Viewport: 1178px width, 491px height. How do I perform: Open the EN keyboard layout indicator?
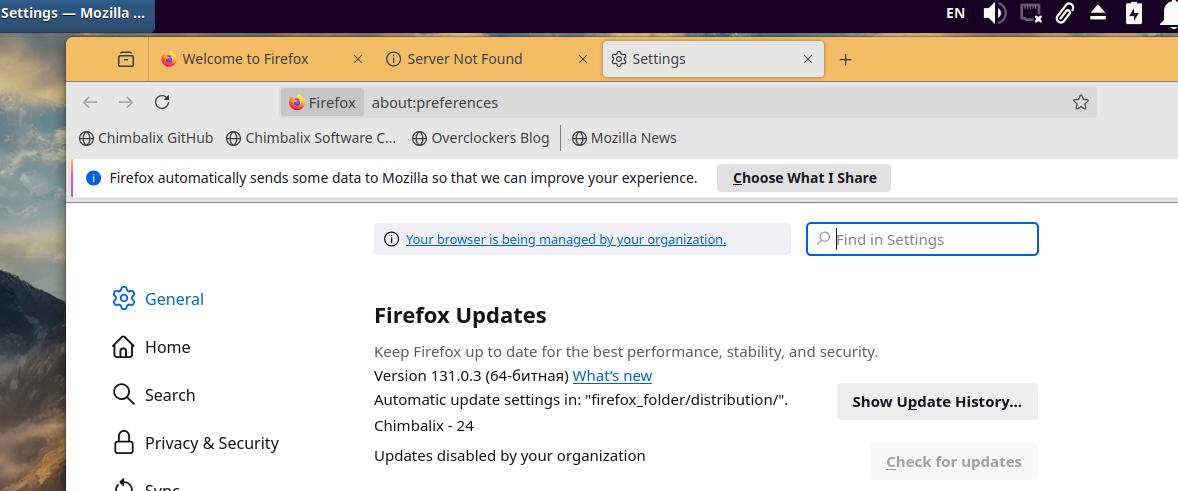tap(955, 13)
